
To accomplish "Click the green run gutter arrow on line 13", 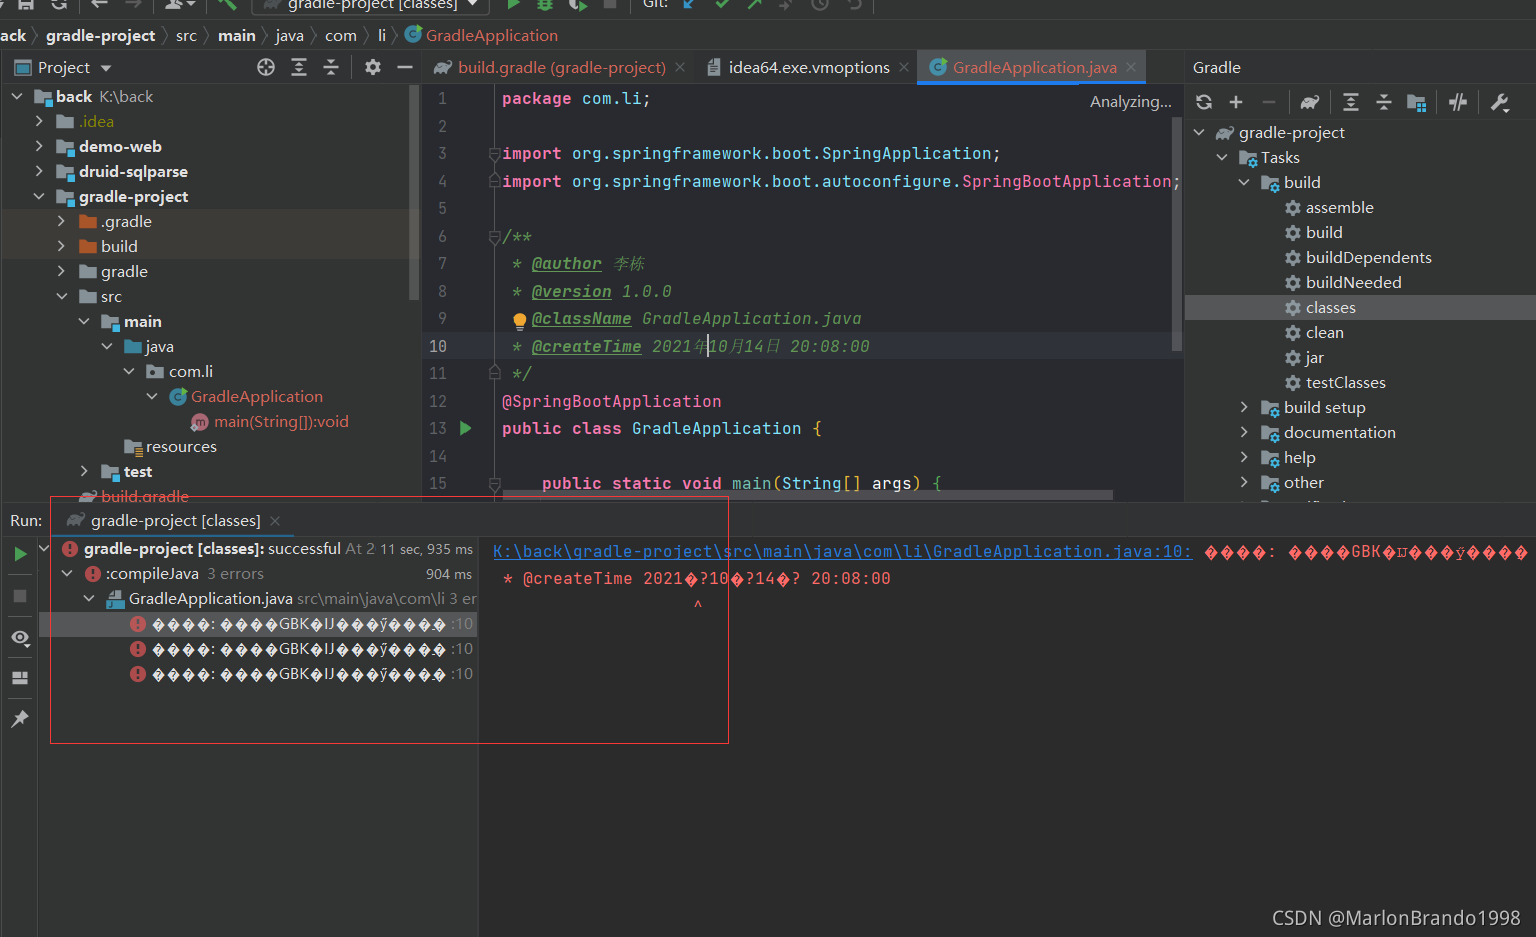I will pyautogui.click(x=465, y=428).
